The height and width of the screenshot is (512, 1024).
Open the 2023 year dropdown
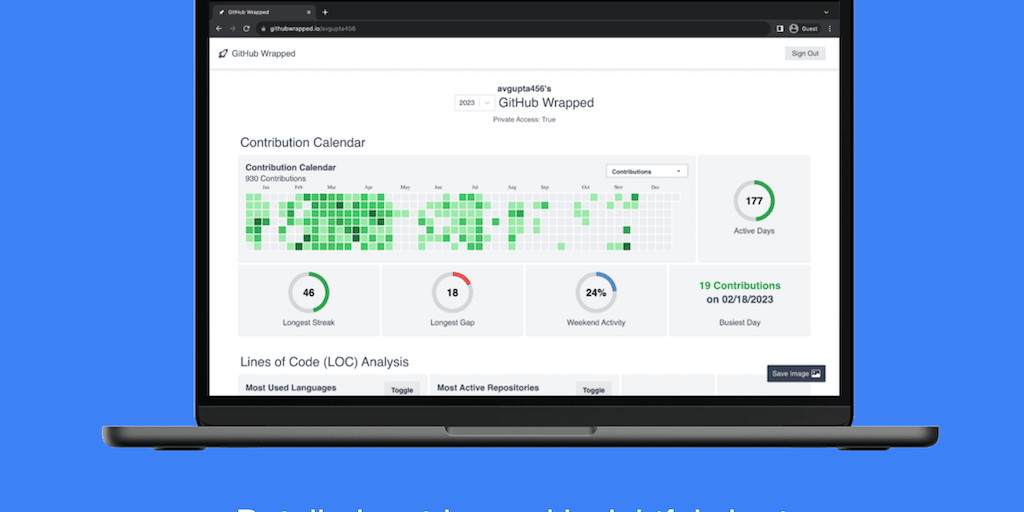(x=475, y=103)
